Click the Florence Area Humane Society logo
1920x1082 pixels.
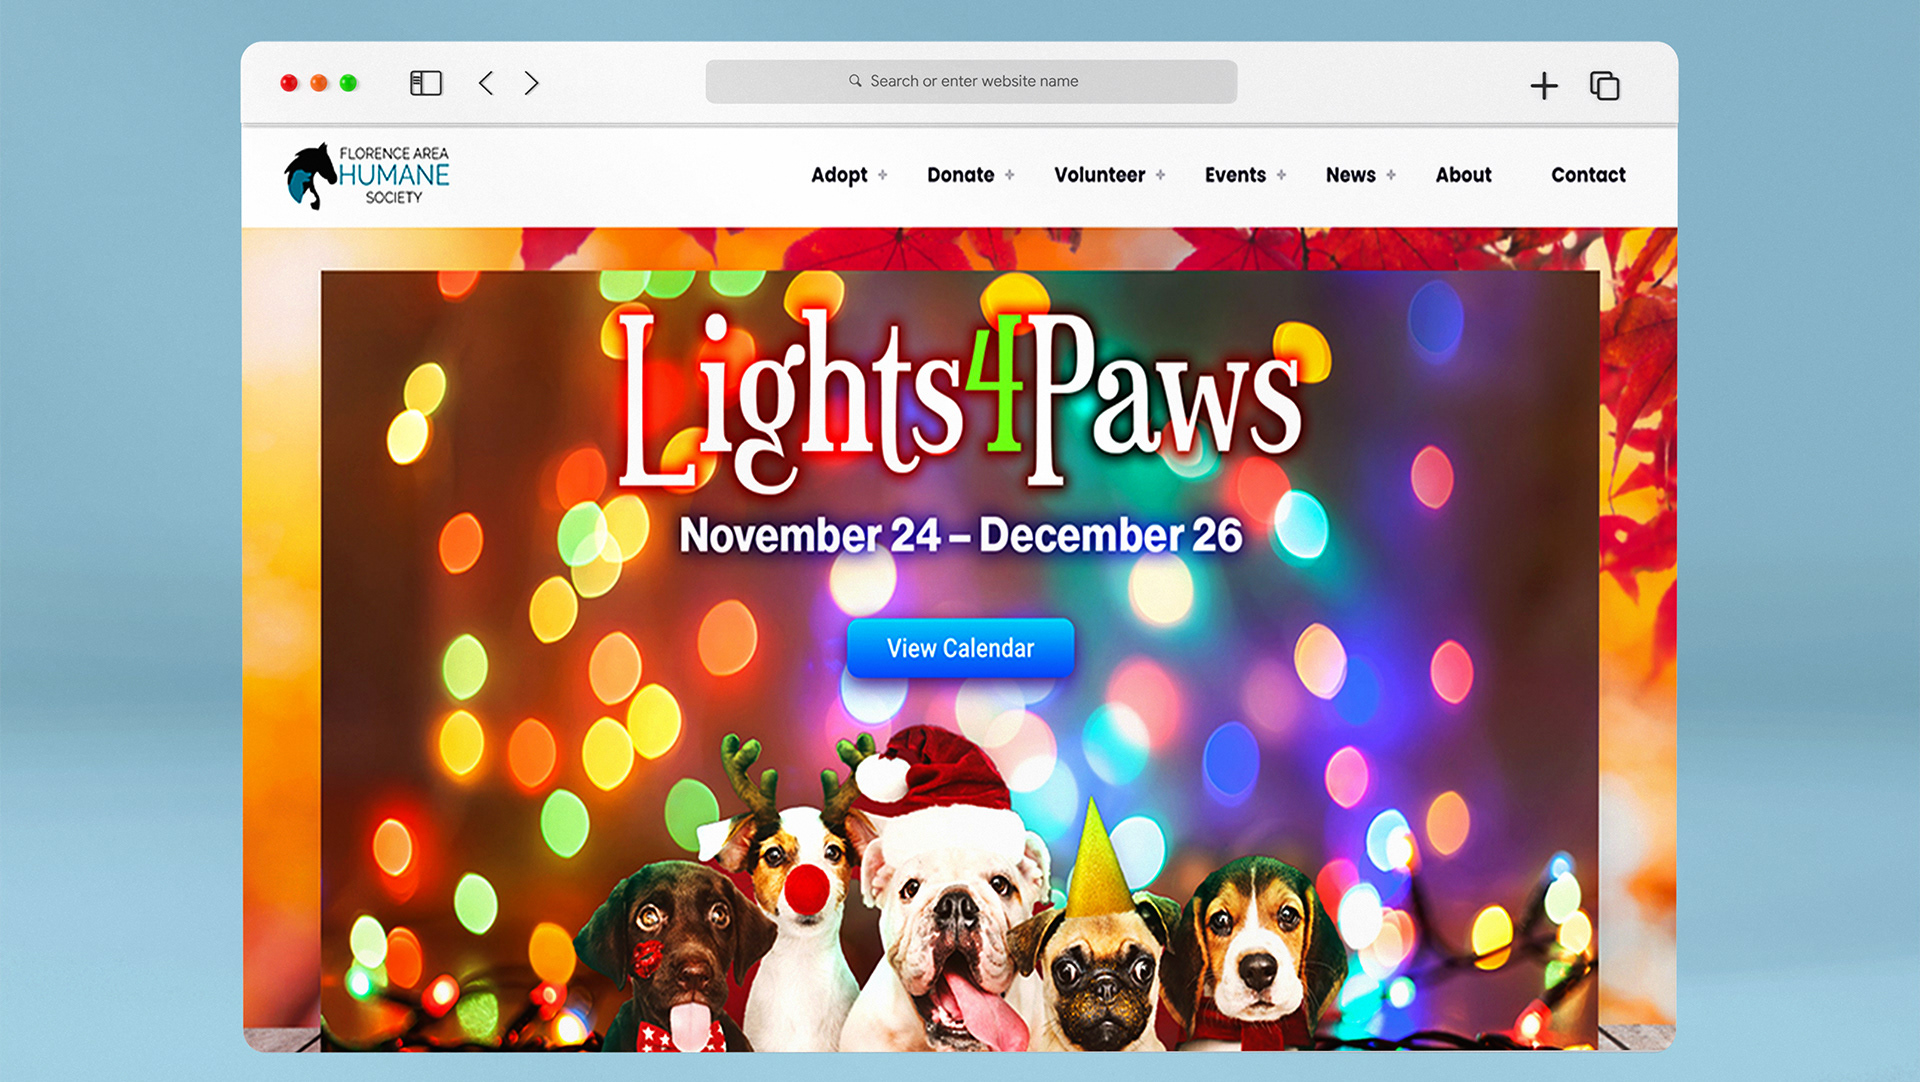pos(367,176)
